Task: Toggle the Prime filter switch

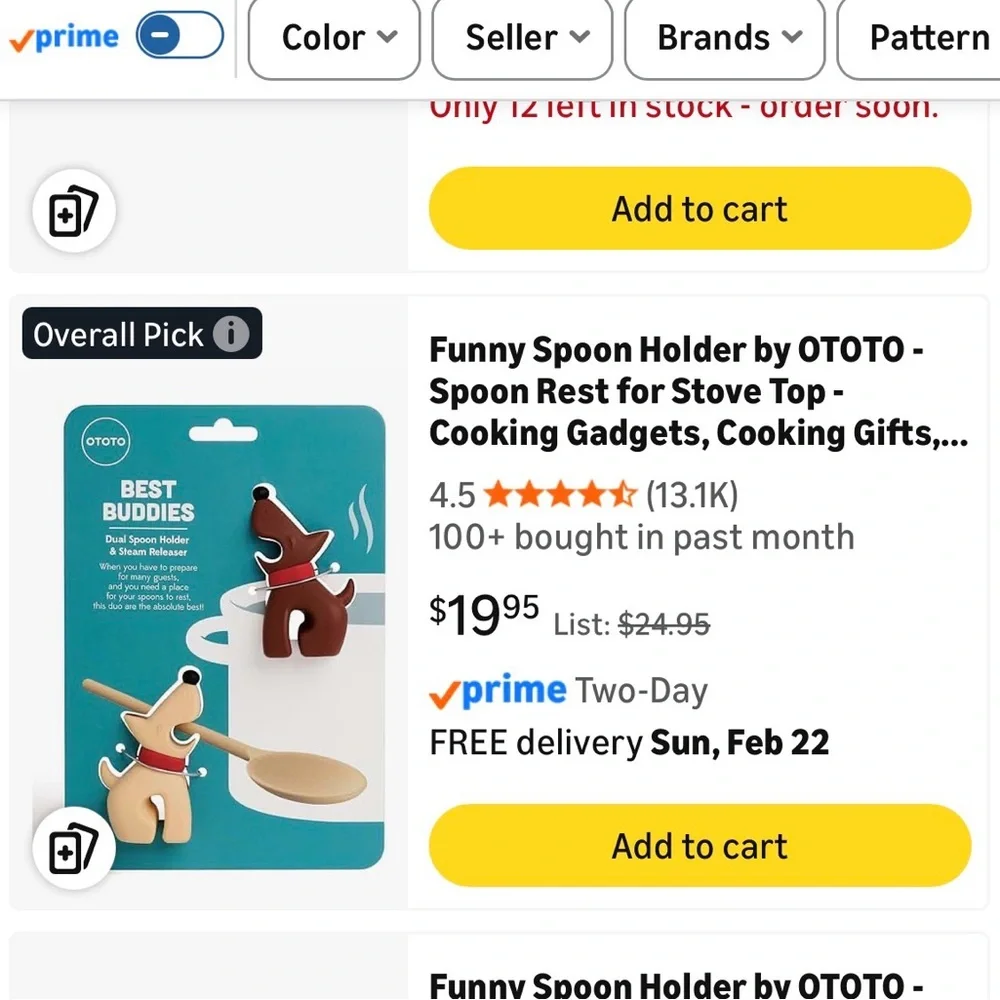Action: (179, 35)
